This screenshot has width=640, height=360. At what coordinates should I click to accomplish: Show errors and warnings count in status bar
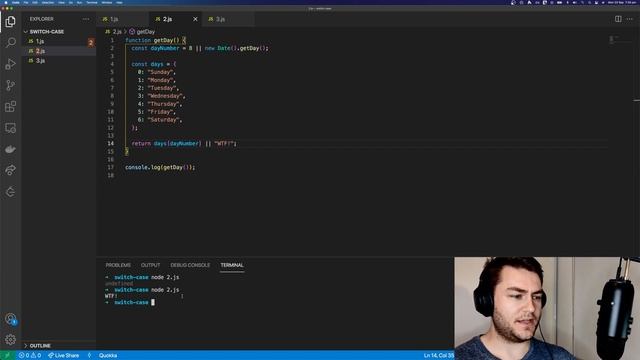(30, 356)
